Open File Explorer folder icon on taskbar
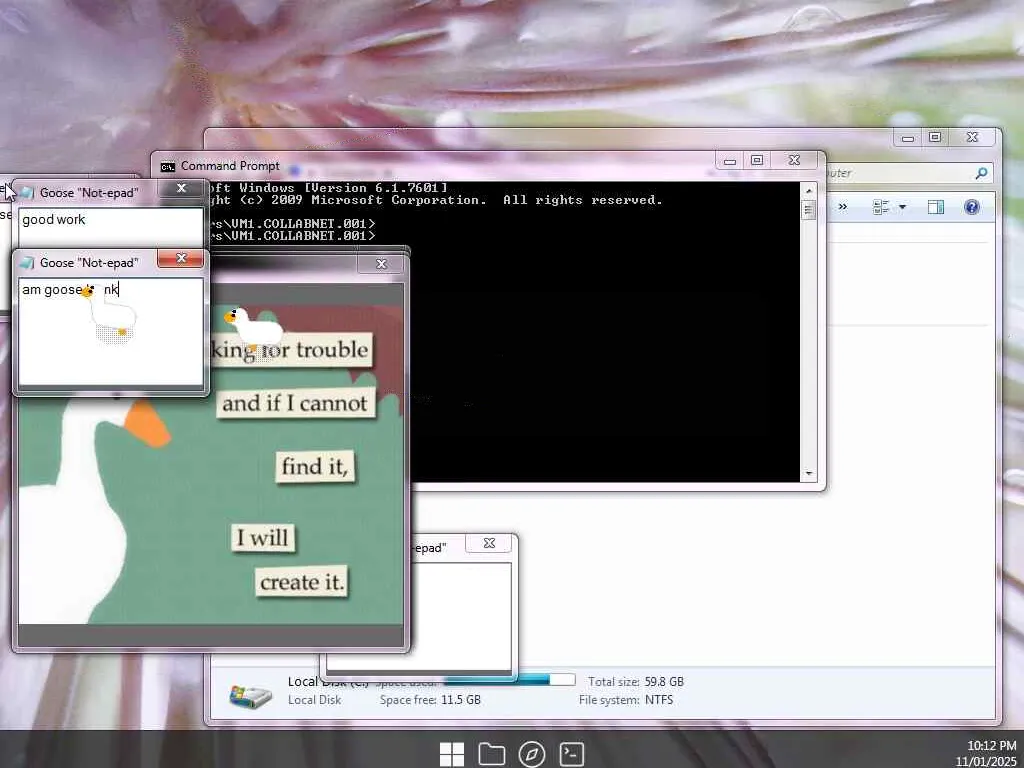Screen dimensions: 1024x768 pos(491,754)
